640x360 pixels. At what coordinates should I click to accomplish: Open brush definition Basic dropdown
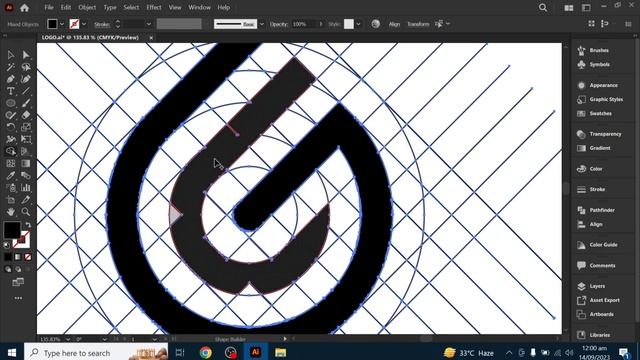pyautogui.click(x=262, y=24)
